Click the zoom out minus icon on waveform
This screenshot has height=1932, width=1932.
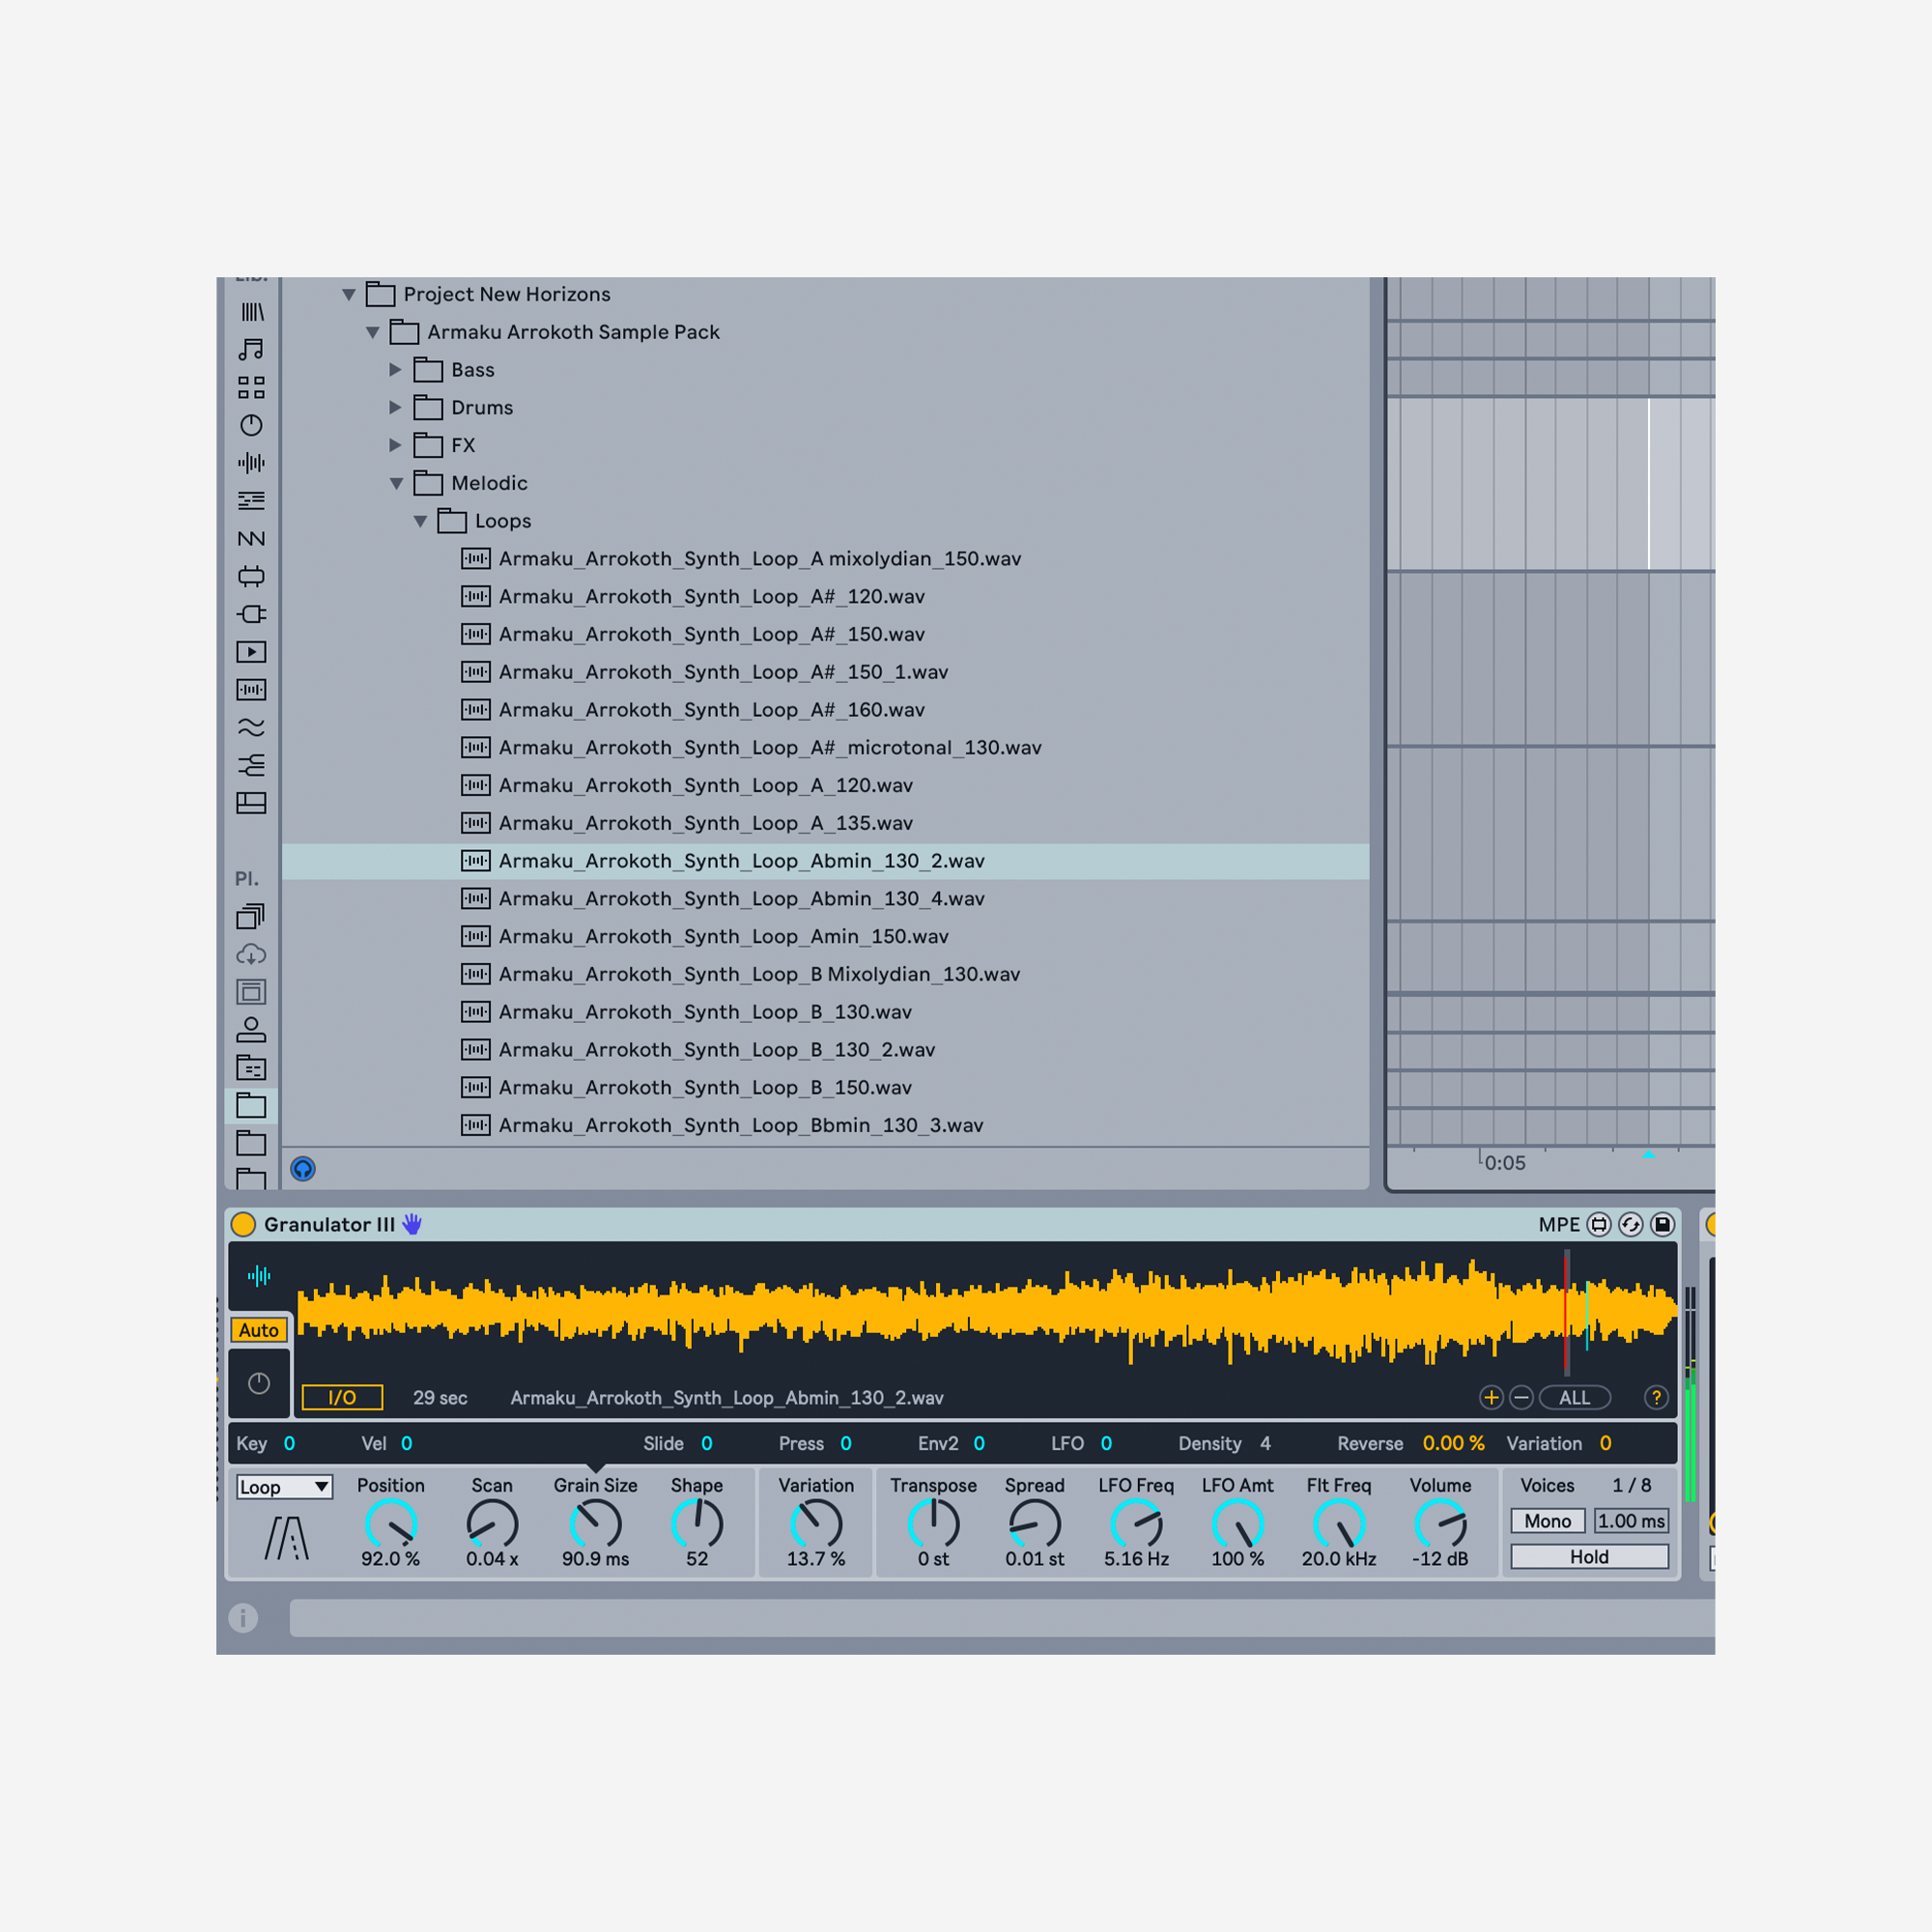coord(1521,1398)
